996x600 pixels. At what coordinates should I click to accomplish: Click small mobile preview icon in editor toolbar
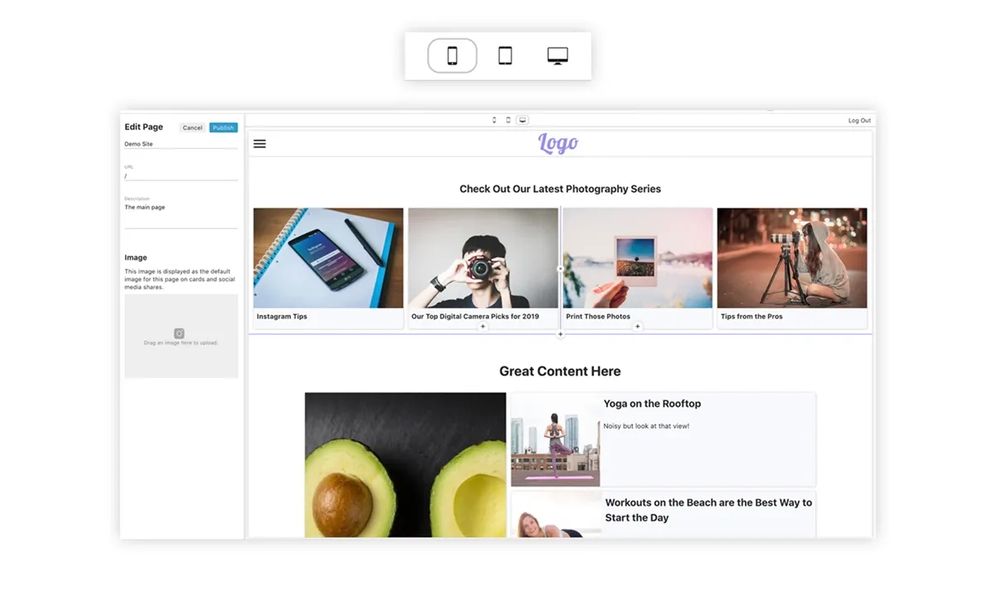(x=494, y=120)
